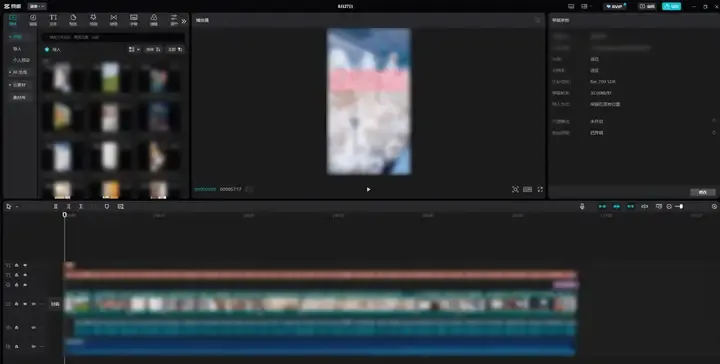
Task: Open timeline settings gear at far right
Action: [x=714, y=207]
